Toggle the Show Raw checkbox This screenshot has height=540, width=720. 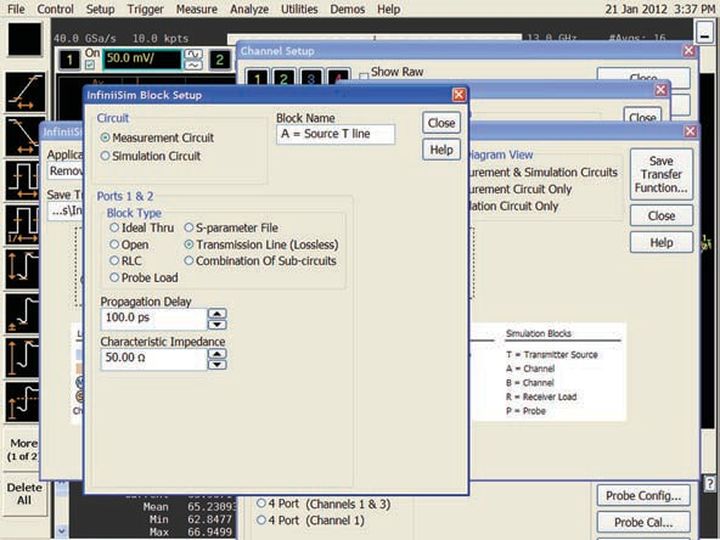tap(363, 76)
